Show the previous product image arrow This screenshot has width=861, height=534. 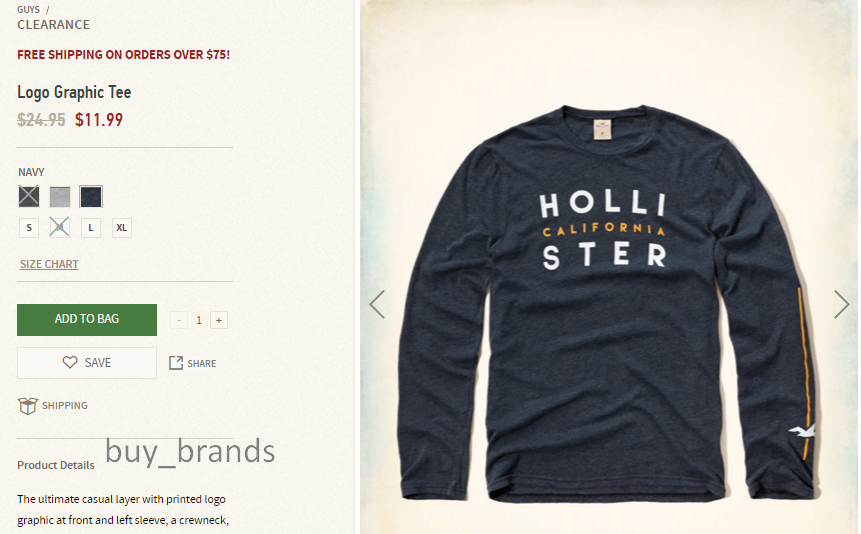(377, 304)
